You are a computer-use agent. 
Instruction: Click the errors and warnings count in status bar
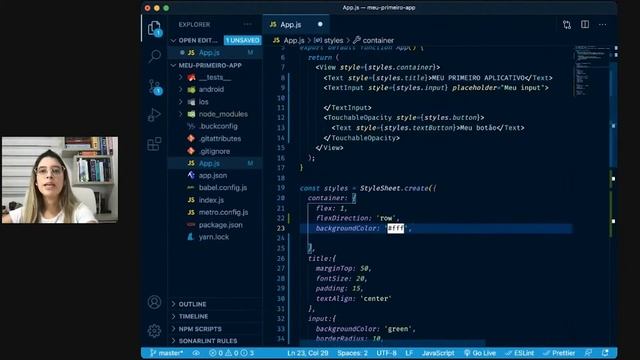pyautogui.click(x=231, y=353)
